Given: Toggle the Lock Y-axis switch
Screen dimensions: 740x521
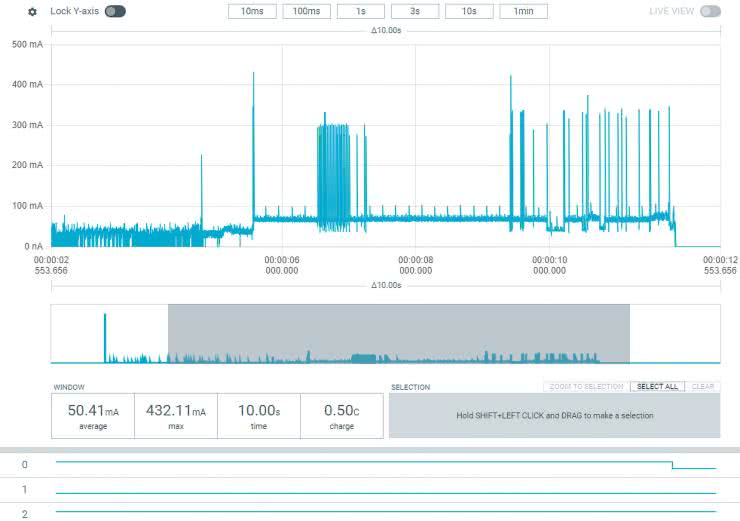Looking at the screenshot, I should [x=115, y=12].
